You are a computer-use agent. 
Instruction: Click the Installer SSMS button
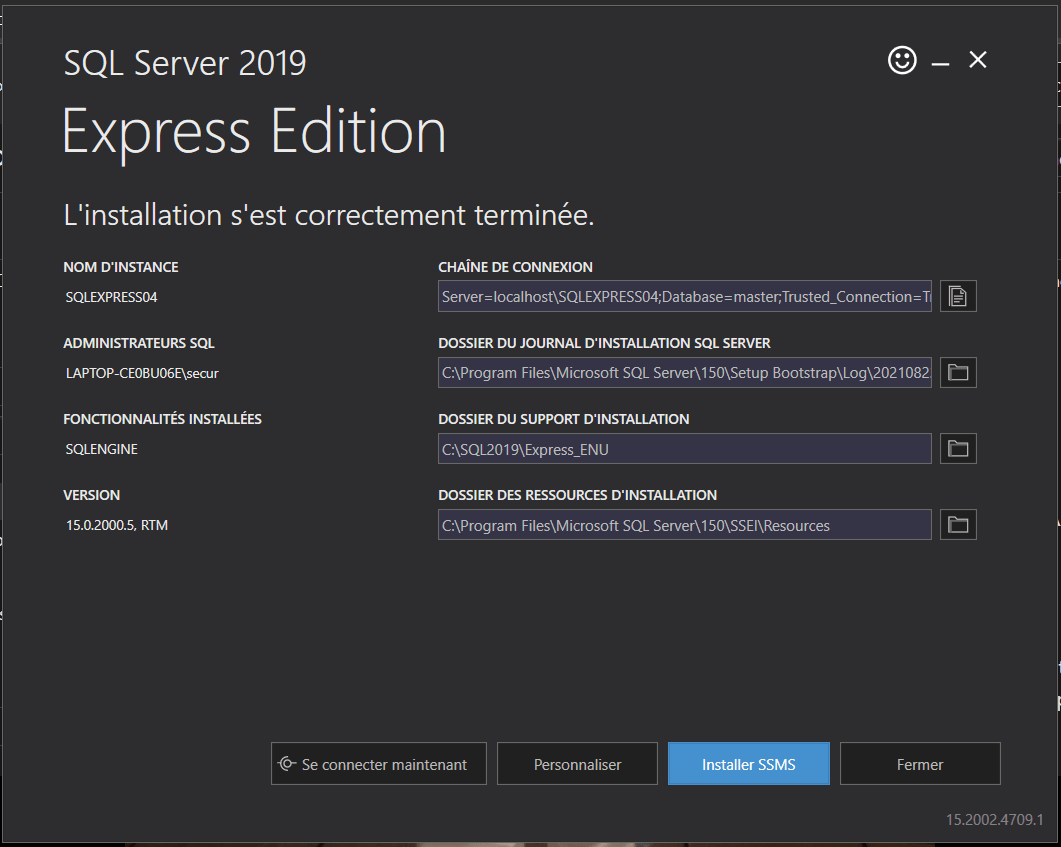point(748,764)
